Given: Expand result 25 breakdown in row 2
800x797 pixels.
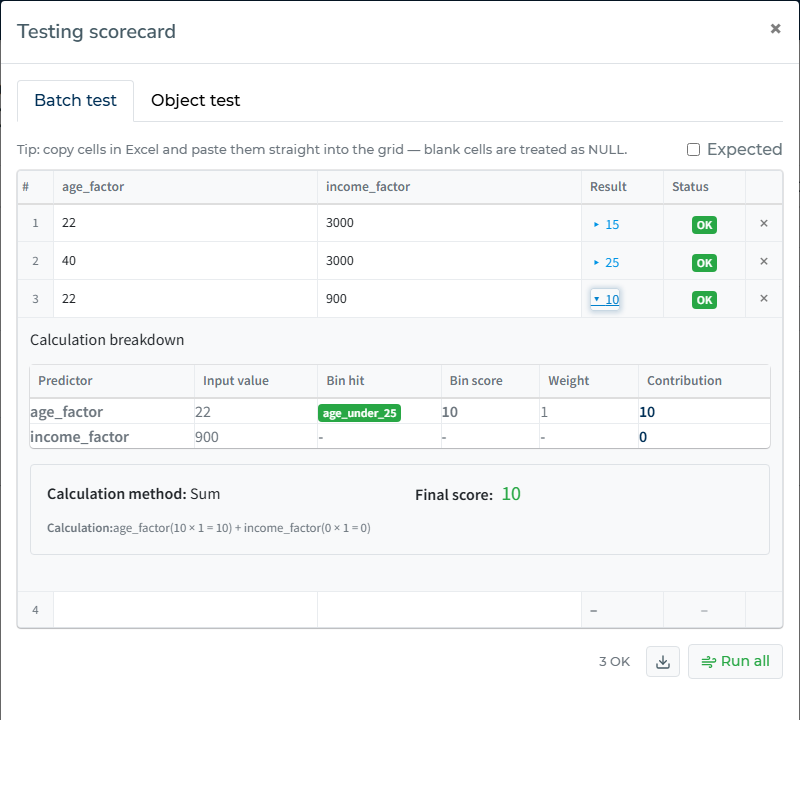Looking at the screenshot, I should 606,262.
